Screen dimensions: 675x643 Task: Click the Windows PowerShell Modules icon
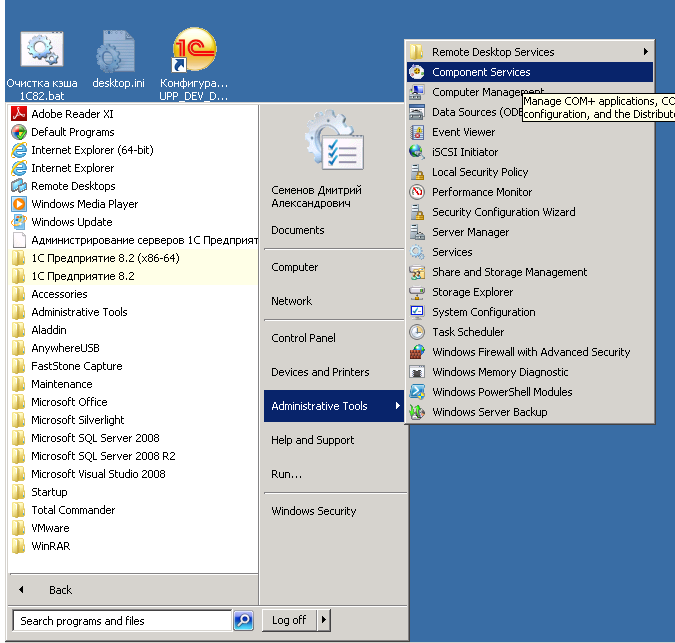pyautogui.click(x=417, y=392)
